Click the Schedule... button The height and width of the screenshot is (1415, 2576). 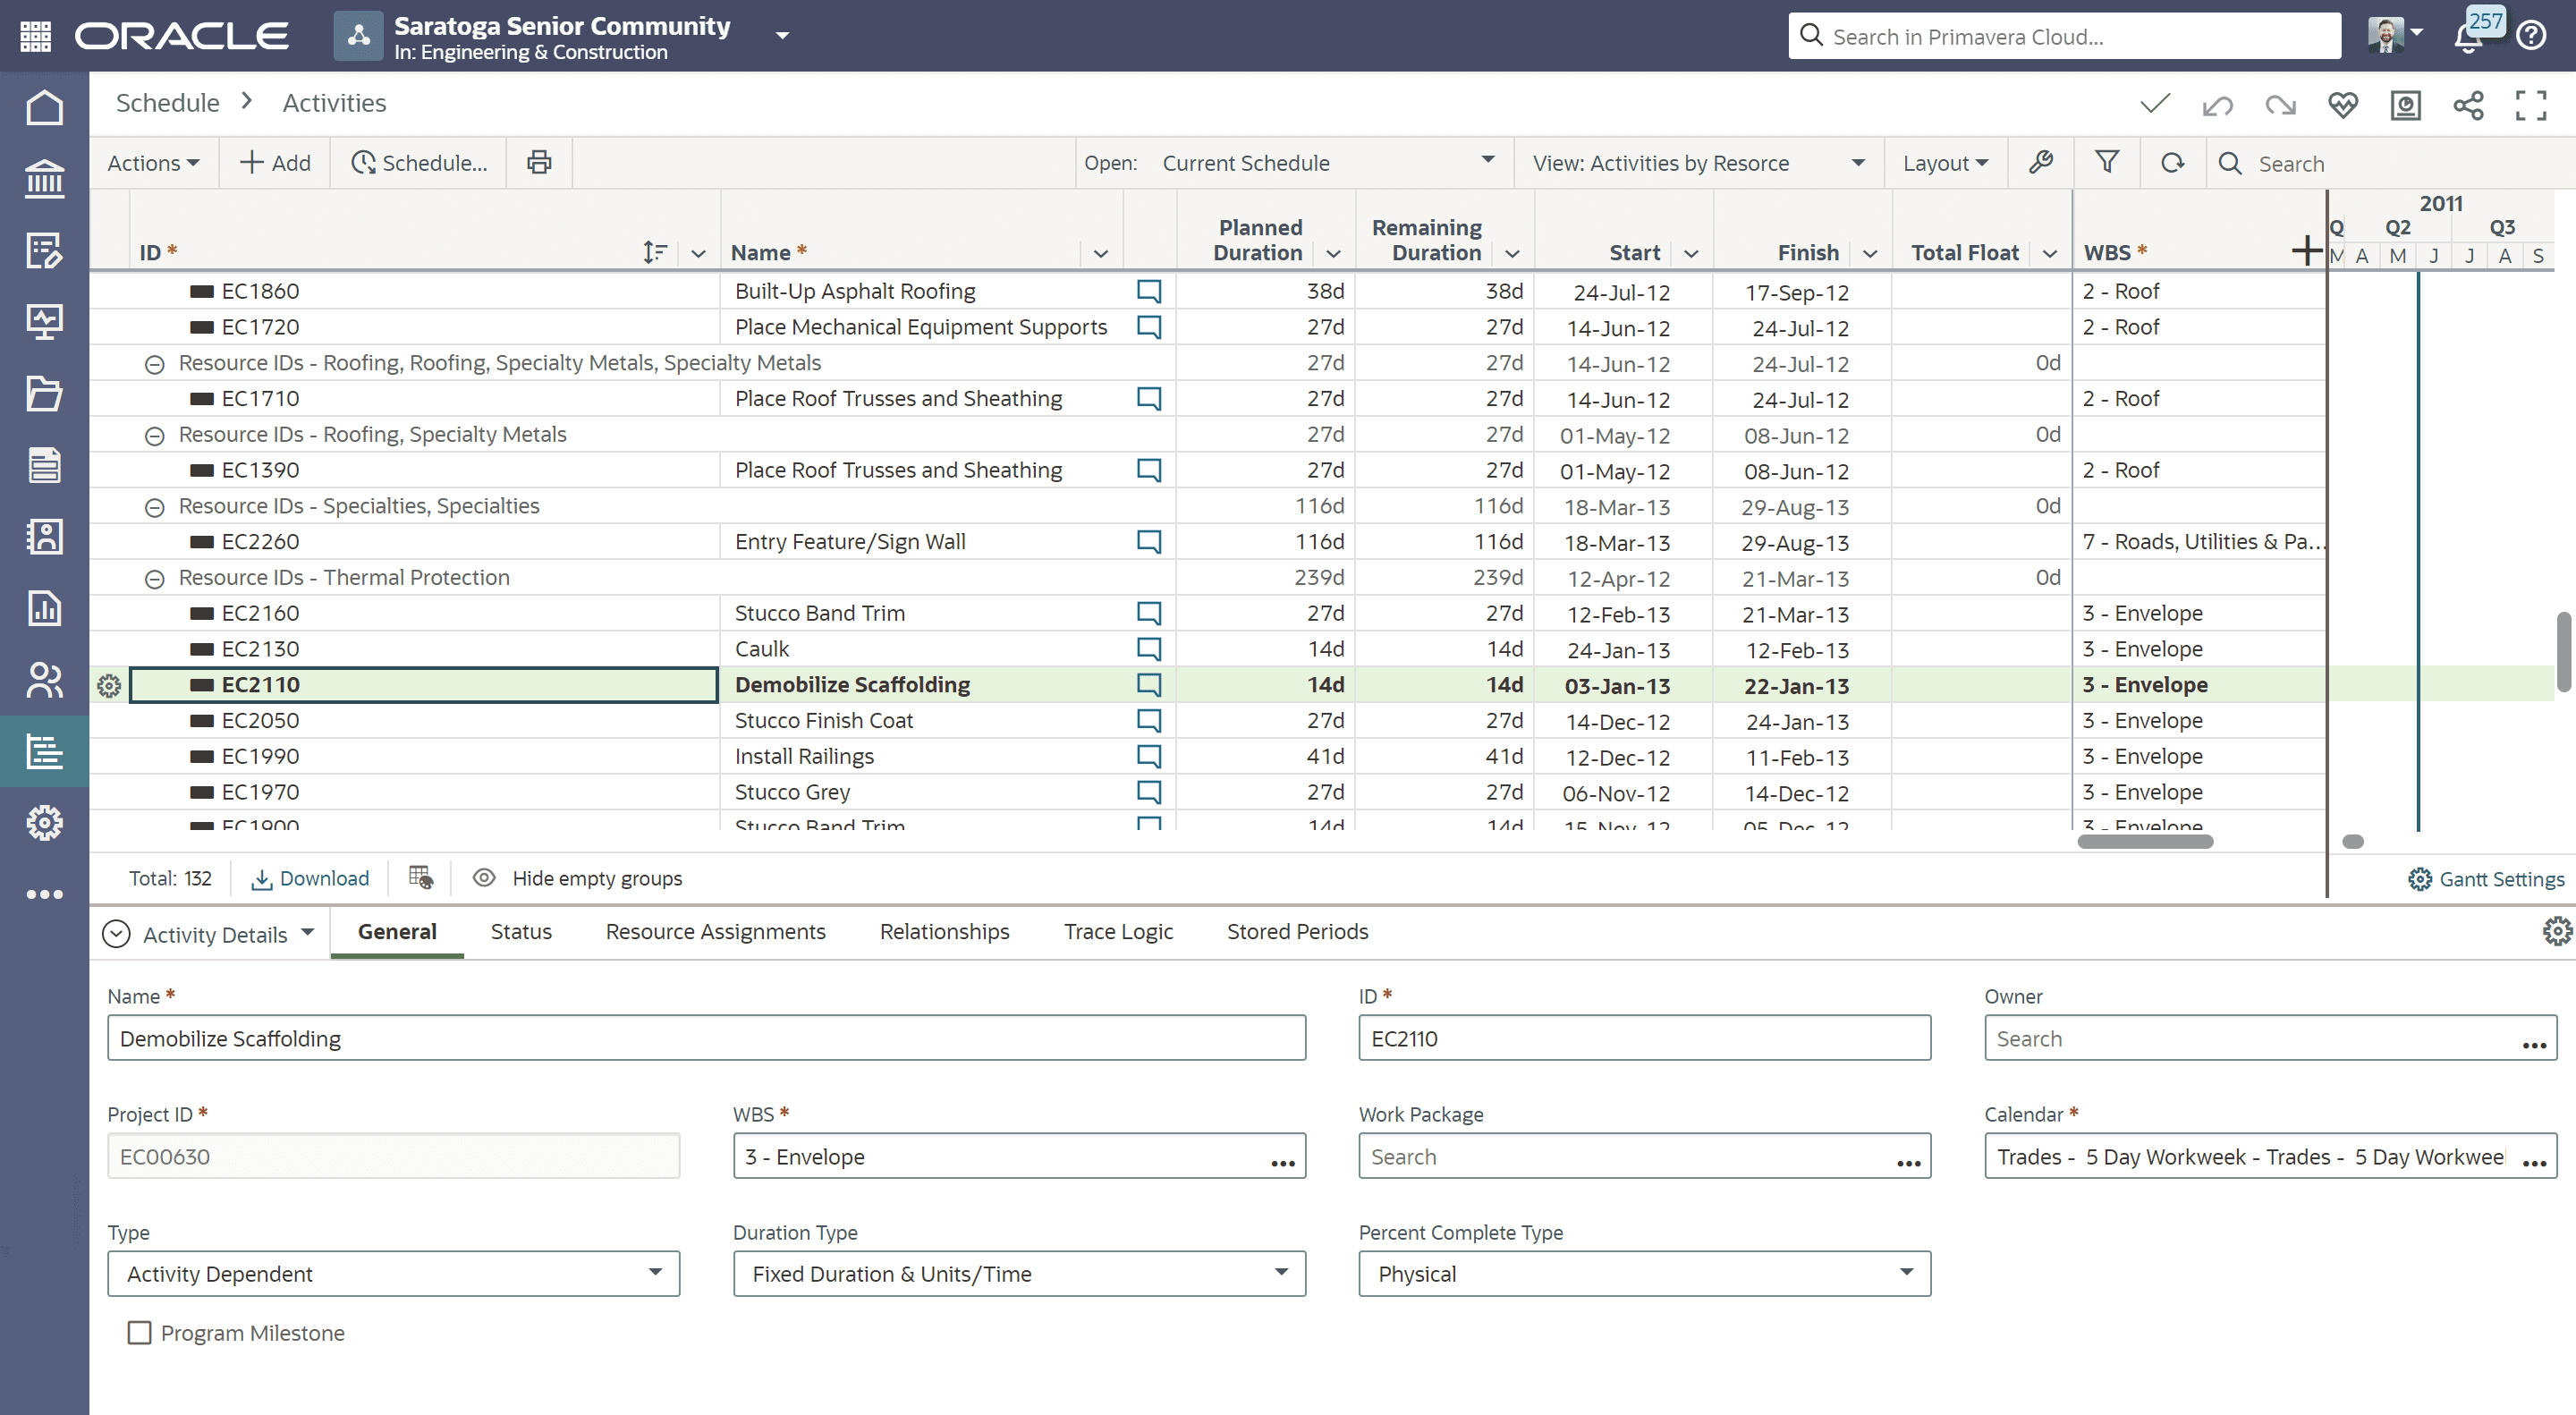click(x=420, y=162)
